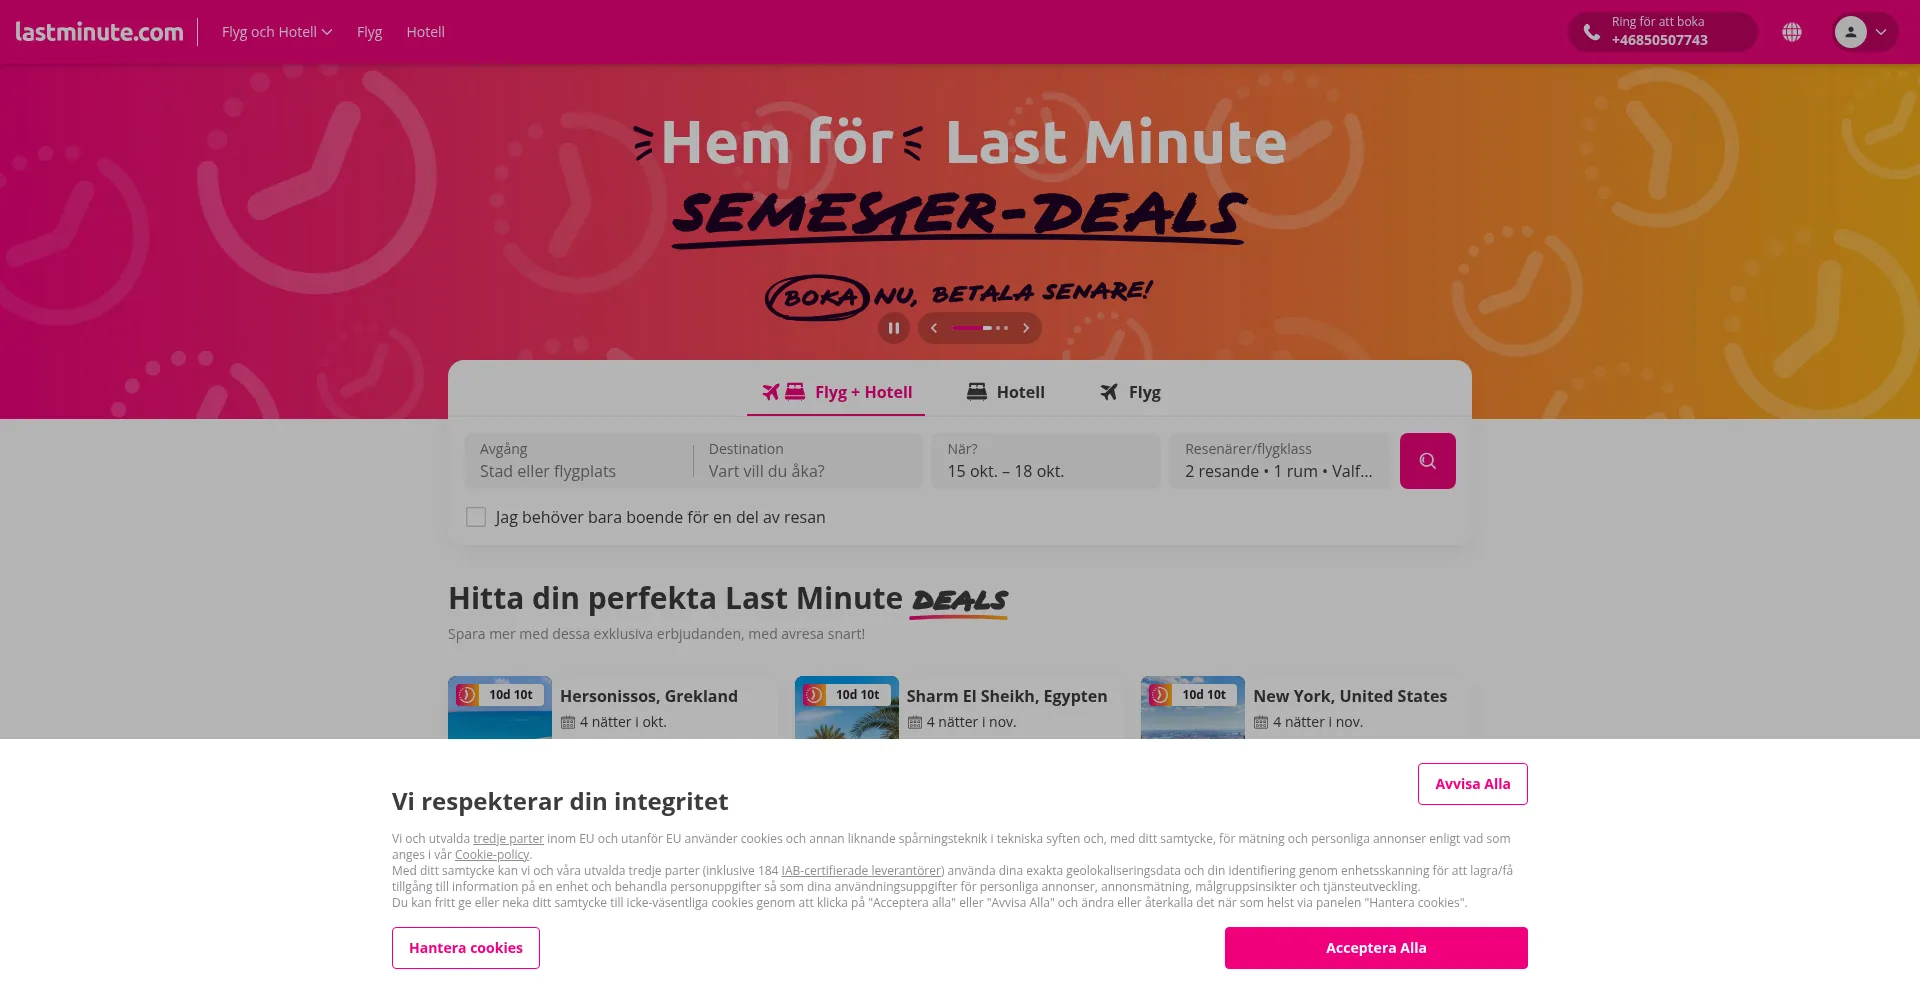Go to previous carousel slide
The image size is (1920, 993).
(934, 328)
